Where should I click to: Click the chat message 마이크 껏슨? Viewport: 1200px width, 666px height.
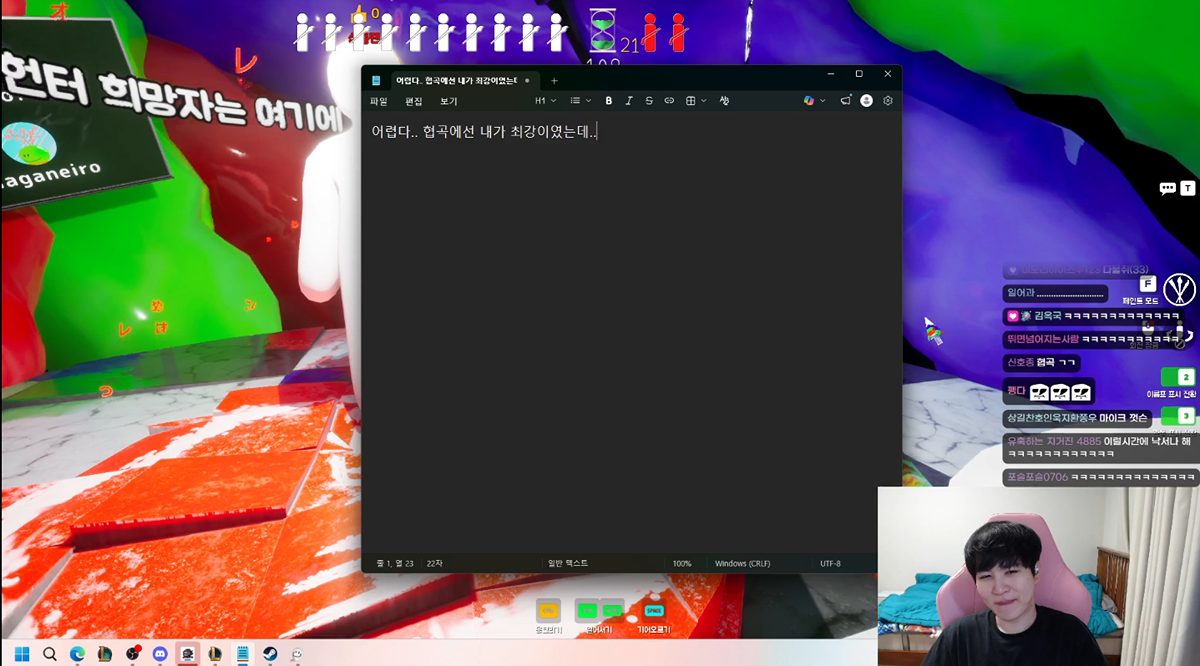[x=1076, y=417]
